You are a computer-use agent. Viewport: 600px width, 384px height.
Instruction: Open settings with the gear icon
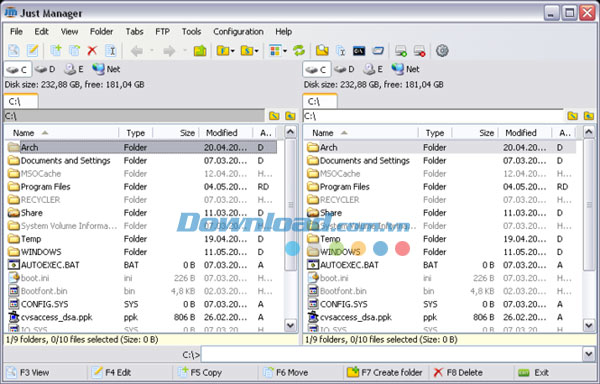coord(442,50)
